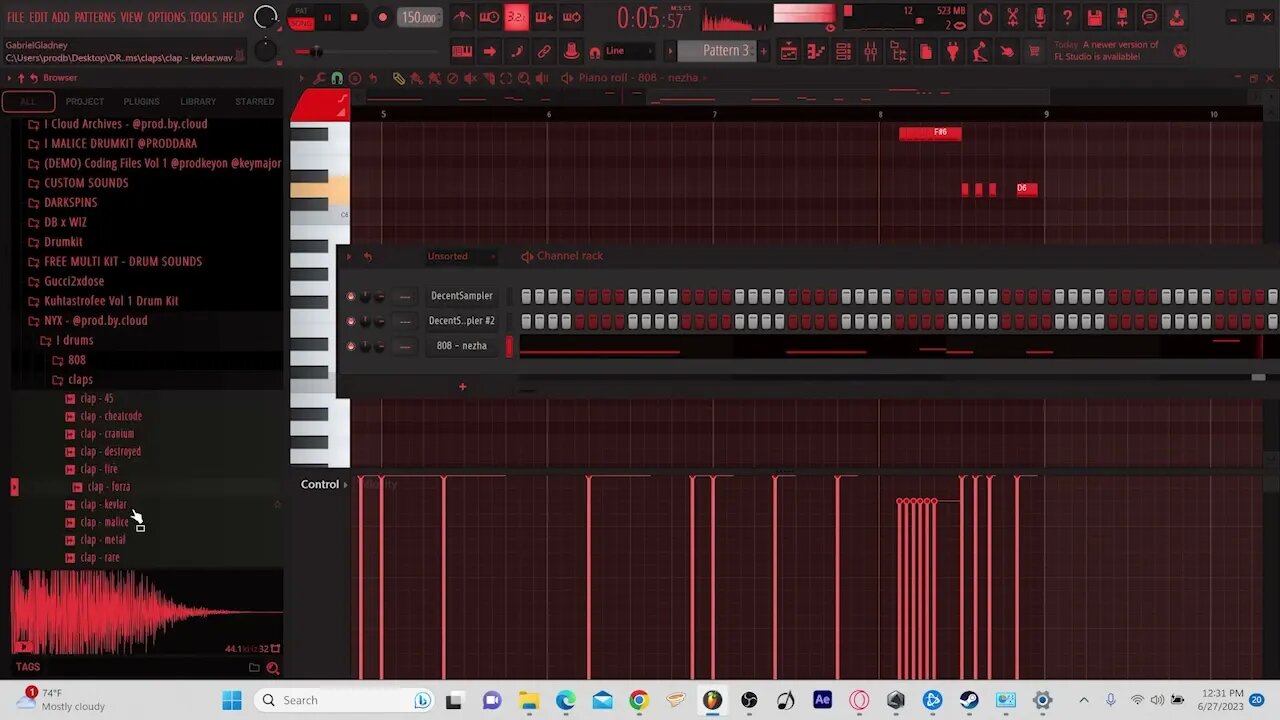Click the scissors audio editor icon
This screenshot has width=1280, height=720.
click(x=1013, y=18)
